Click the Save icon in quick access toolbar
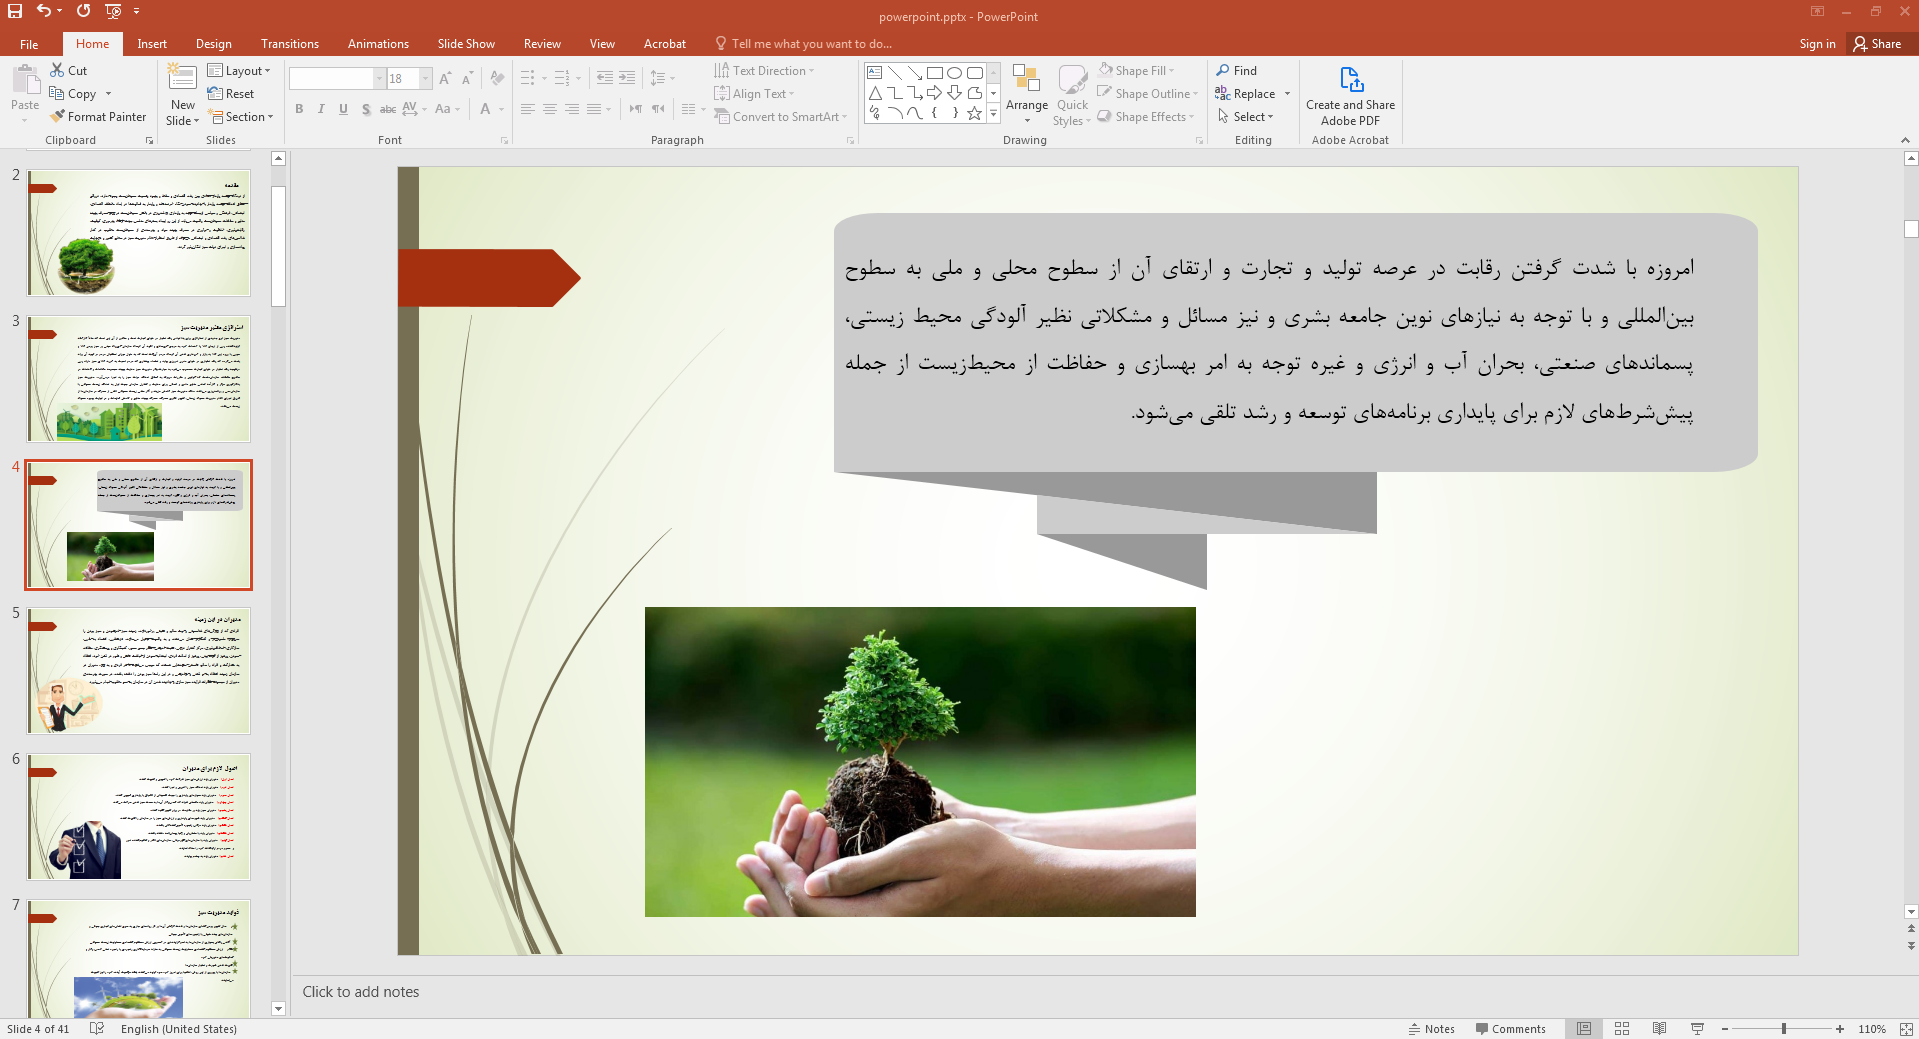This screenshot has width=1919, height=1039. (x=15, y=11)
